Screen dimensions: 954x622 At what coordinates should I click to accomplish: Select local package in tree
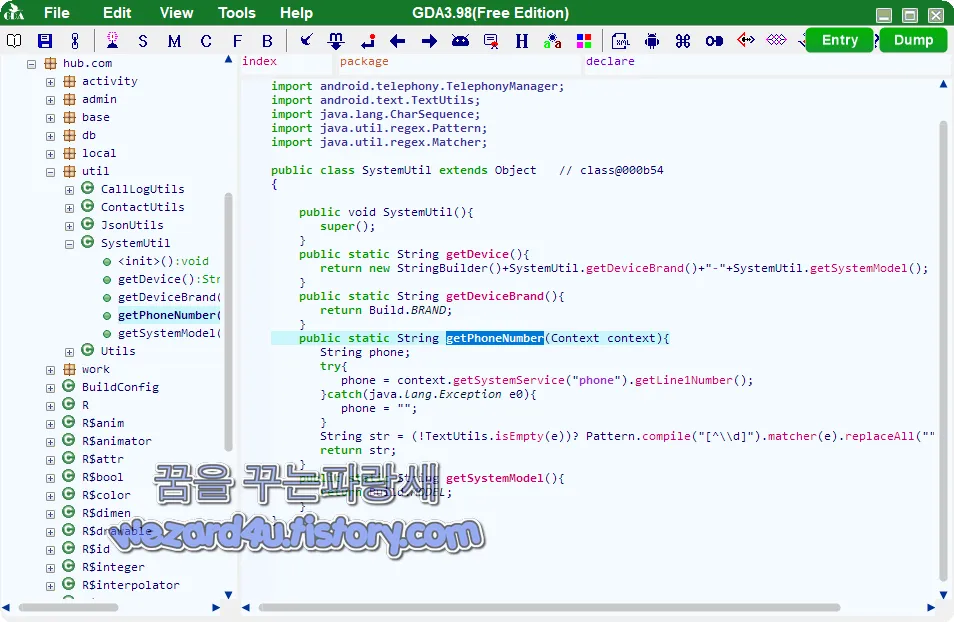(x=99, y=153)
